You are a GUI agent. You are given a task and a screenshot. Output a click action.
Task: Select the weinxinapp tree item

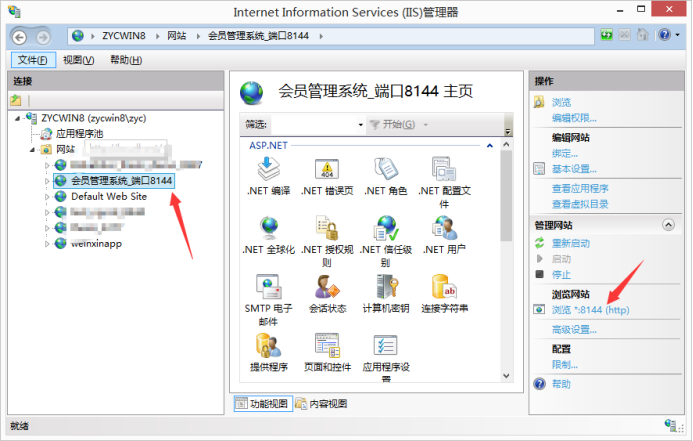coord(96,243)
